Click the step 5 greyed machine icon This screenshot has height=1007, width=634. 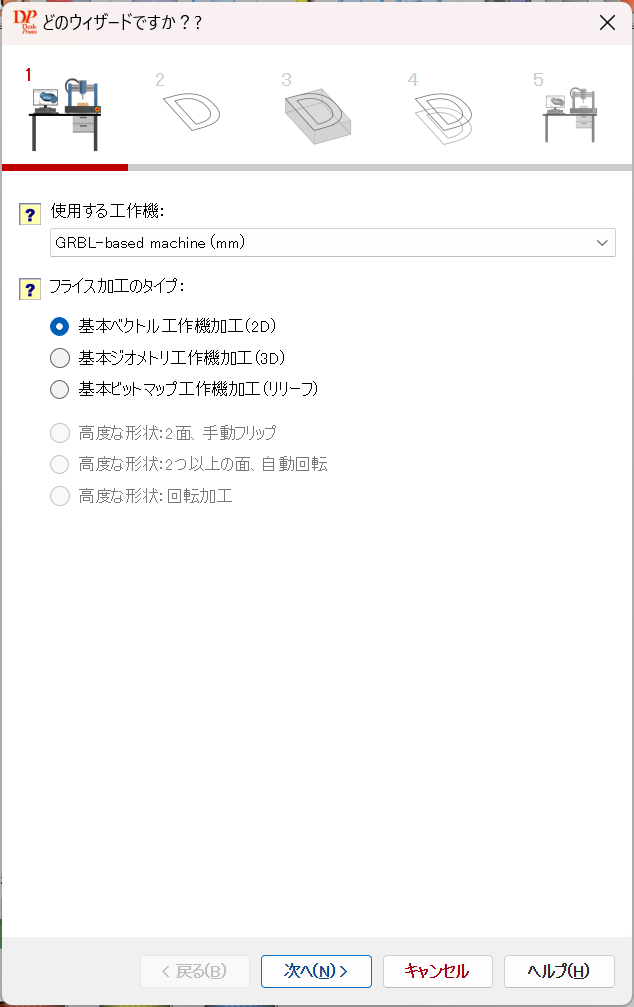(570, 114)
